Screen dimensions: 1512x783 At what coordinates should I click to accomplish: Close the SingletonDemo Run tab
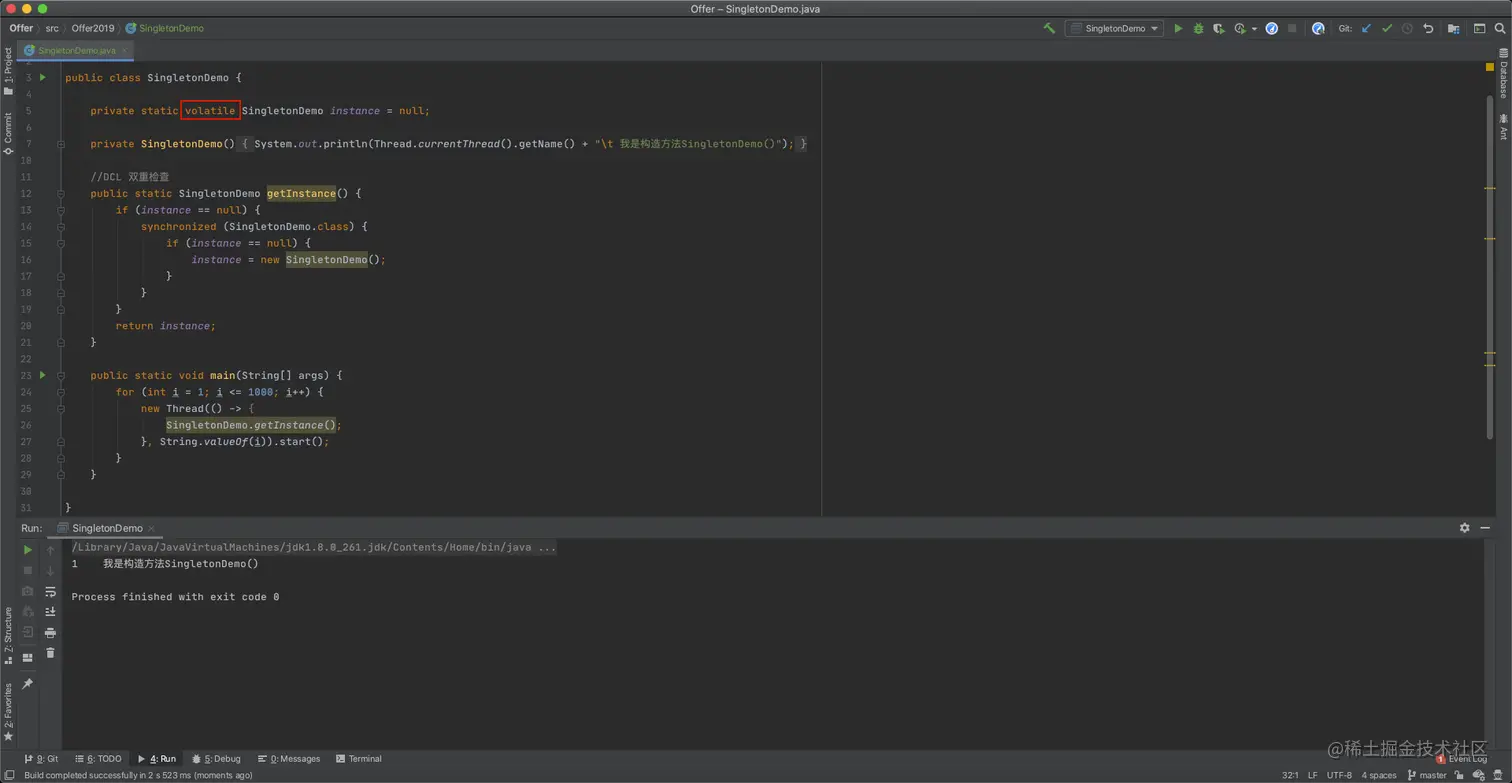pyautogui.click(x=151, y=528)
